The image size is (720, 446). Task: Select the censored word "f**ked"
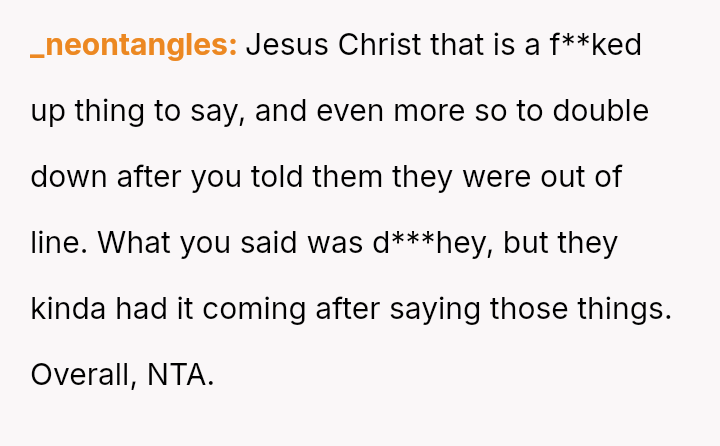(593, 45)
